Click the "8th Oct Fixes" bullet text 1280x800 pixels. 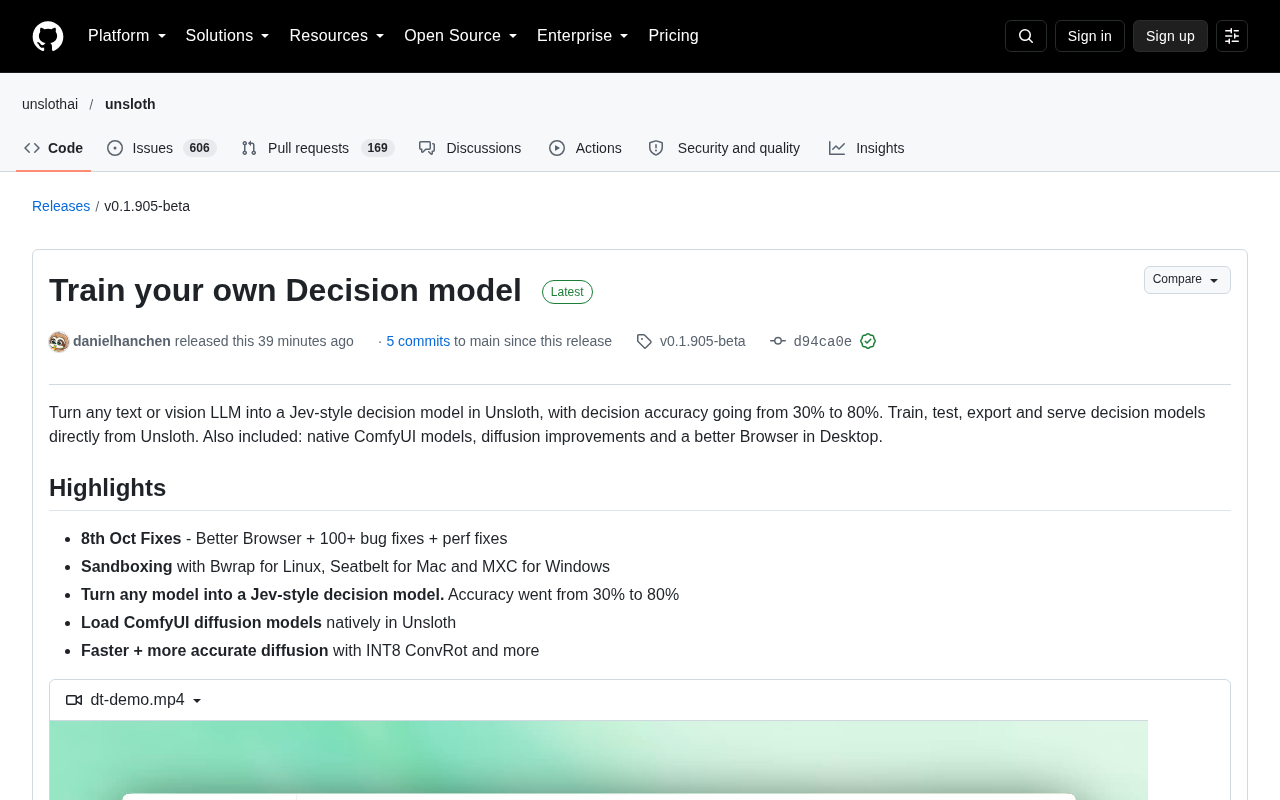[x=131, y=539]
